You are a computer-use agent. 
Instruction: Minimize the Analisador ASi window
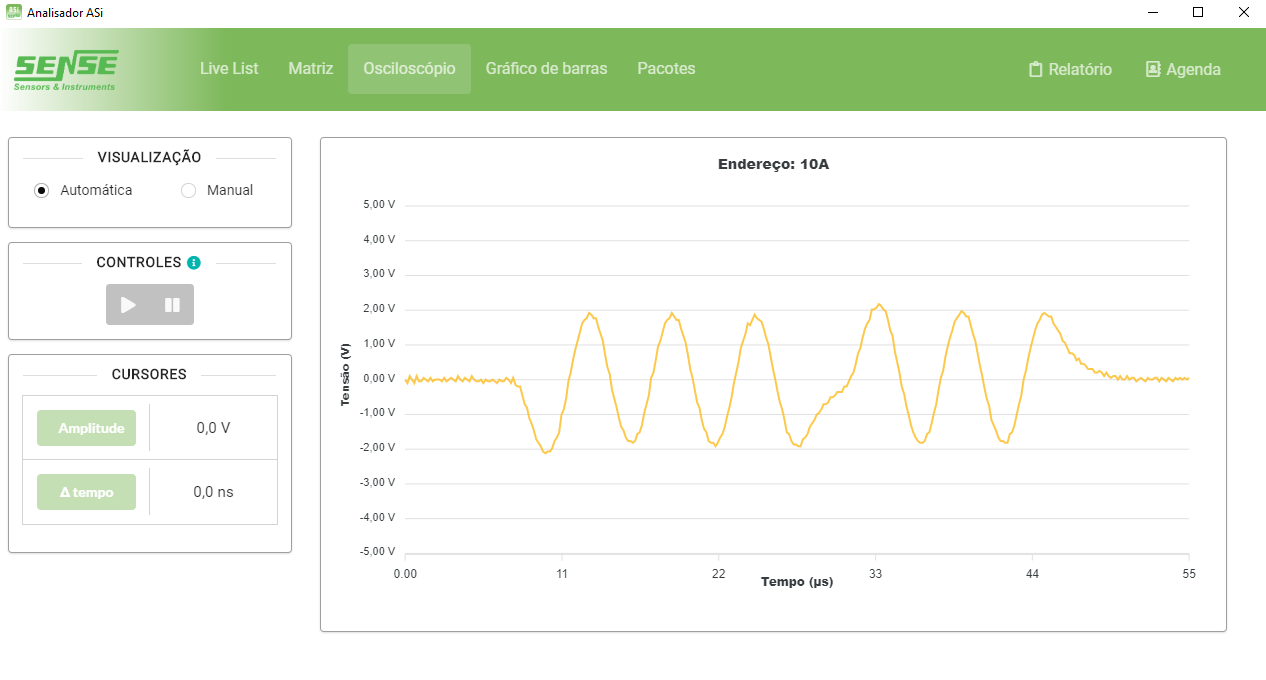[1152, 13]
